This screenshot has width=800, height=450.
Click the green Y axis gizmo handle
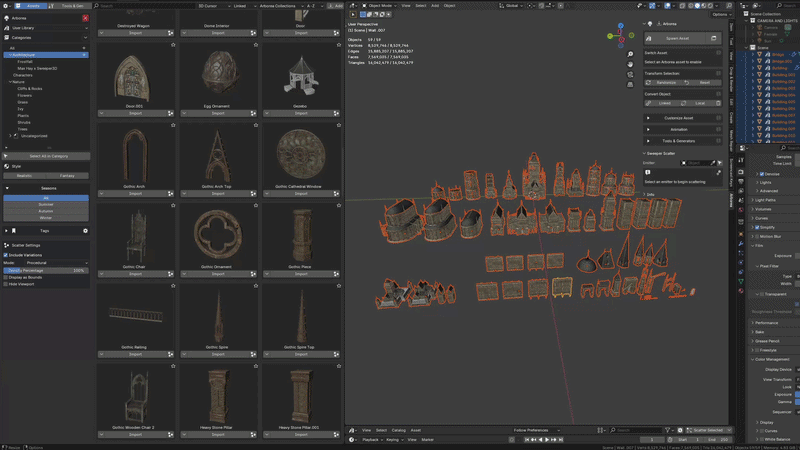tap(610, 36)
